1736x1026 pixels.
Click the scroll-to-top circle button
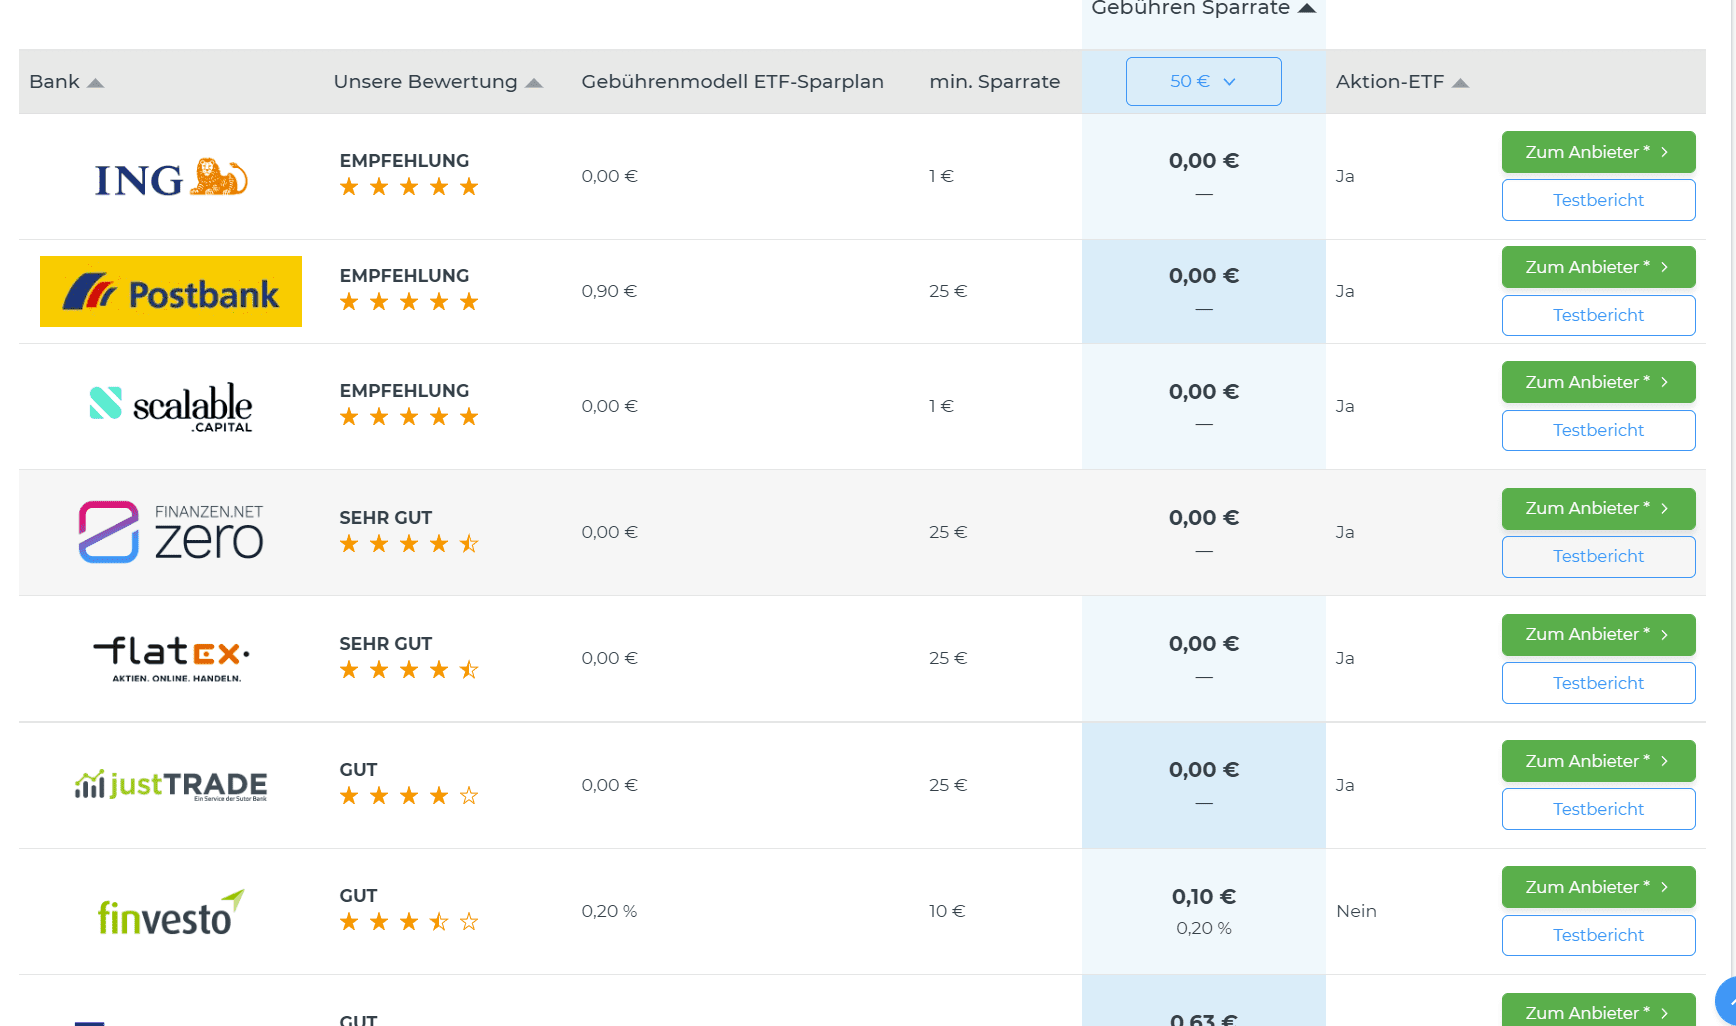pos(1727,1001)
